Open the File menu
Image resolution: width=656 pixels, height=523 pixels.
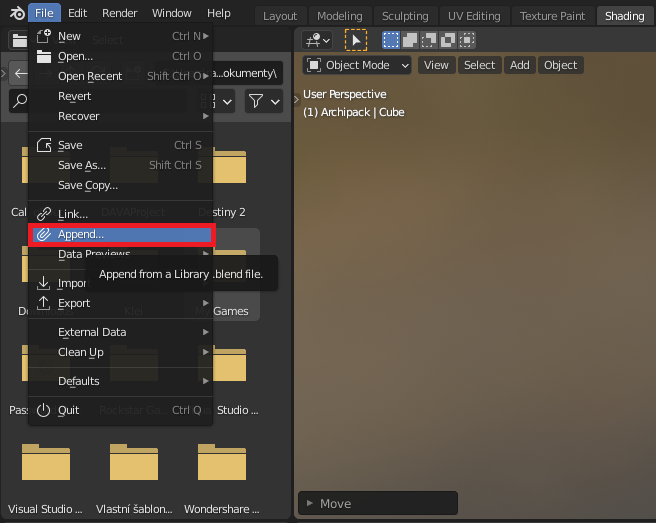click(x=44, y=13)
